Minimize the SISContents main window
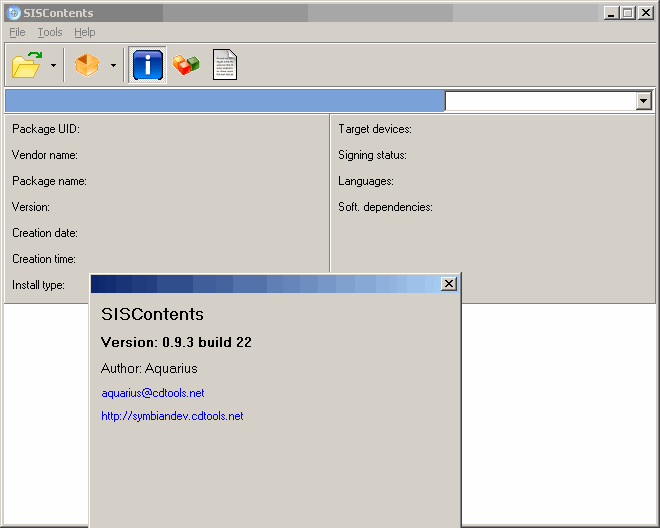Image resolution: width=660 pixels, height=528 pixels. point(611,13)
